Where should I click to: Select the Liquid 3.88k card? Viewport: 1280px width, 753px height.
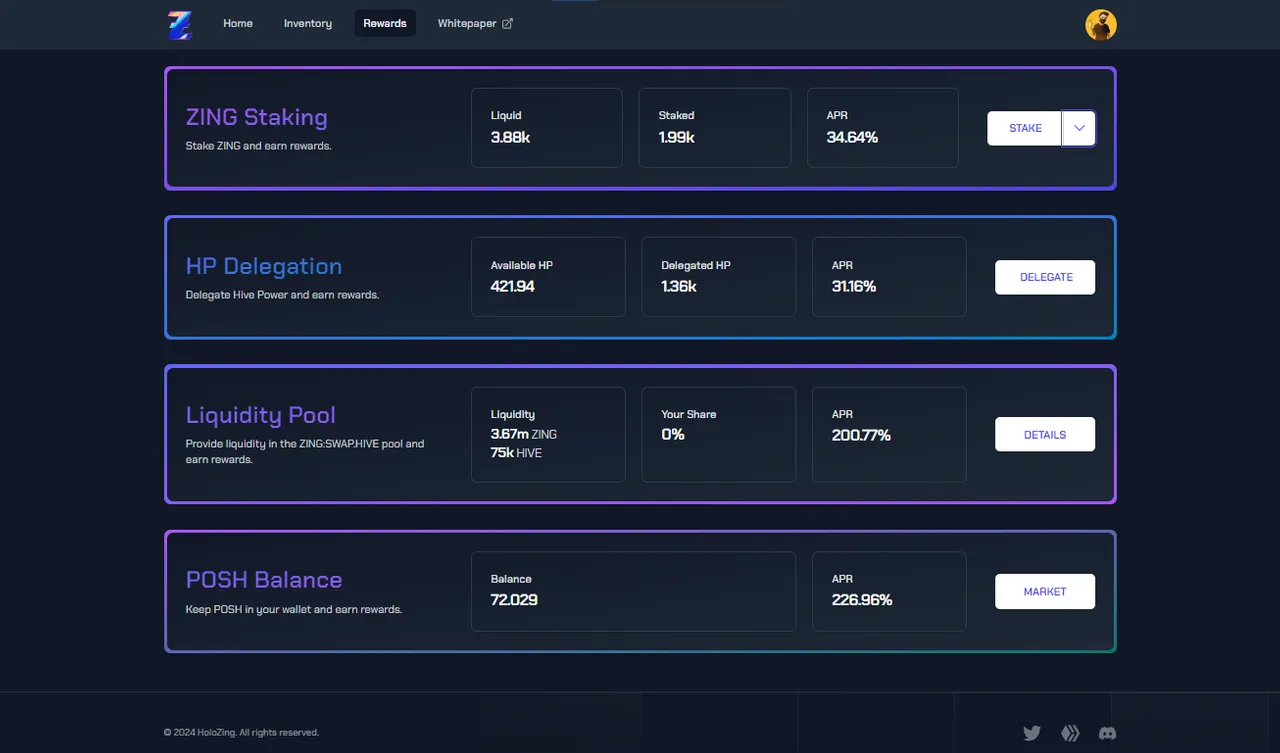[x=547, y=128]
